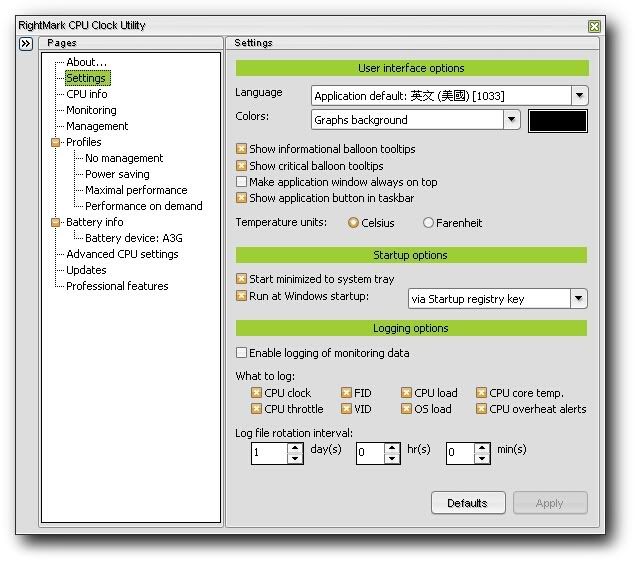
Task: Click the day(s) rotation interval field
Action: [x=270, y=453]
